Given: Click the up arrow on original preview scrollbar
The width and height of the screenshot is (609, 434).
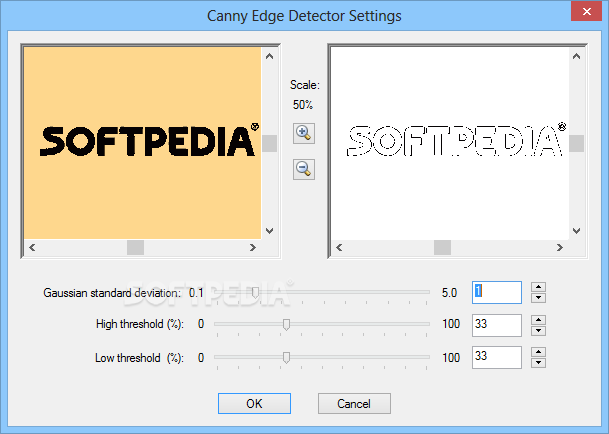Looking at the screenshot, I should (x=270, y=56).
